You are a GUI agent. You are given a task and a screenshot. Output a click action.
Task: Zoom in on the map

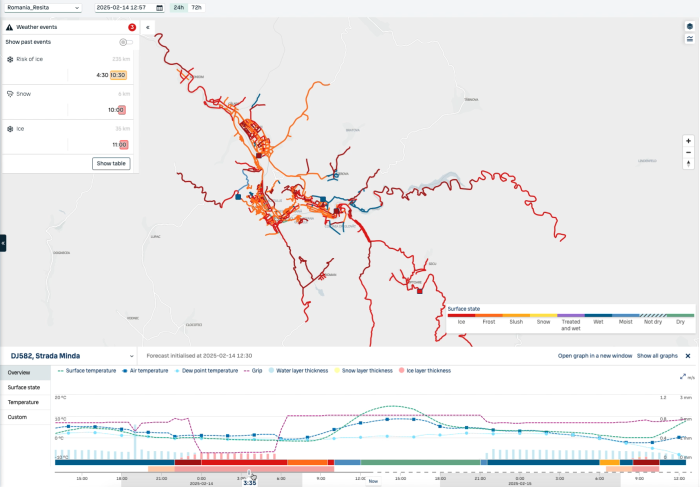[x=689, y=141]
